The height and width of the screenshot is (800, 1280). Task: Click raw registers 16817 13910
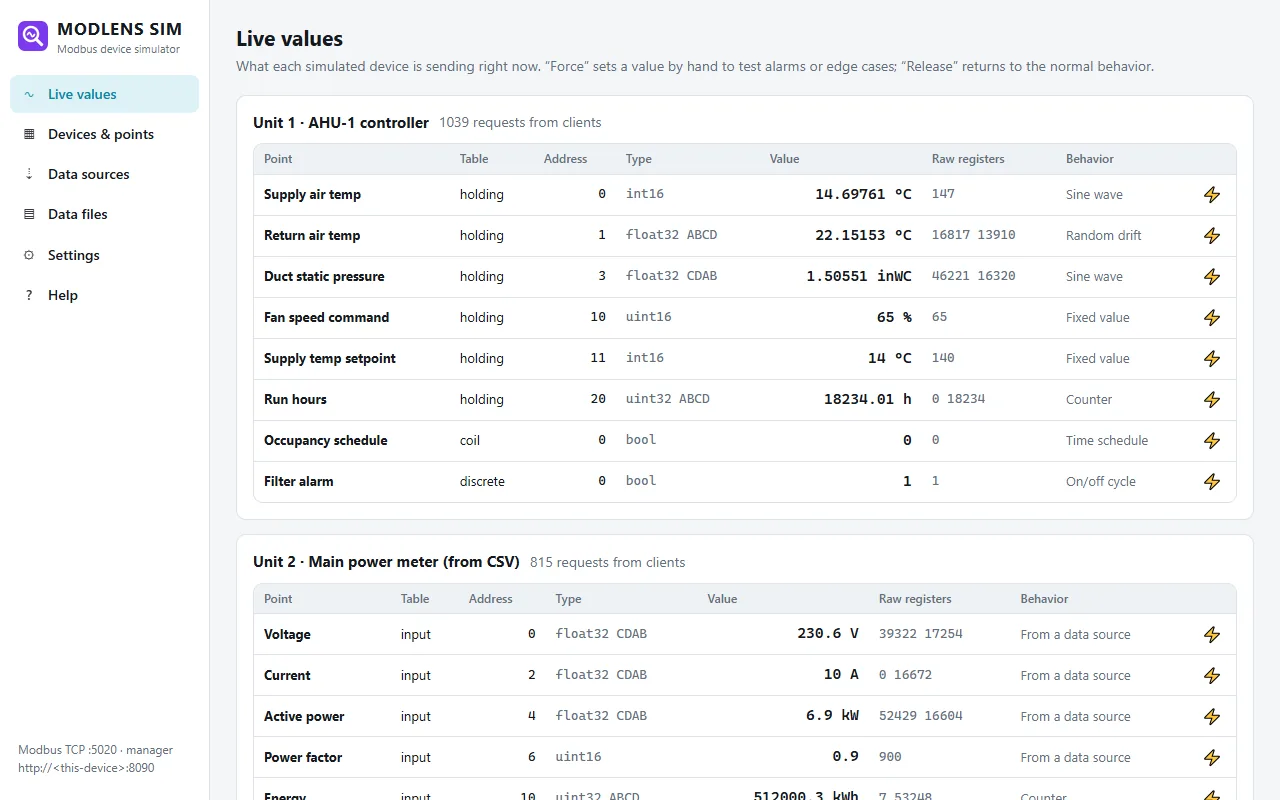coord(973,235)
